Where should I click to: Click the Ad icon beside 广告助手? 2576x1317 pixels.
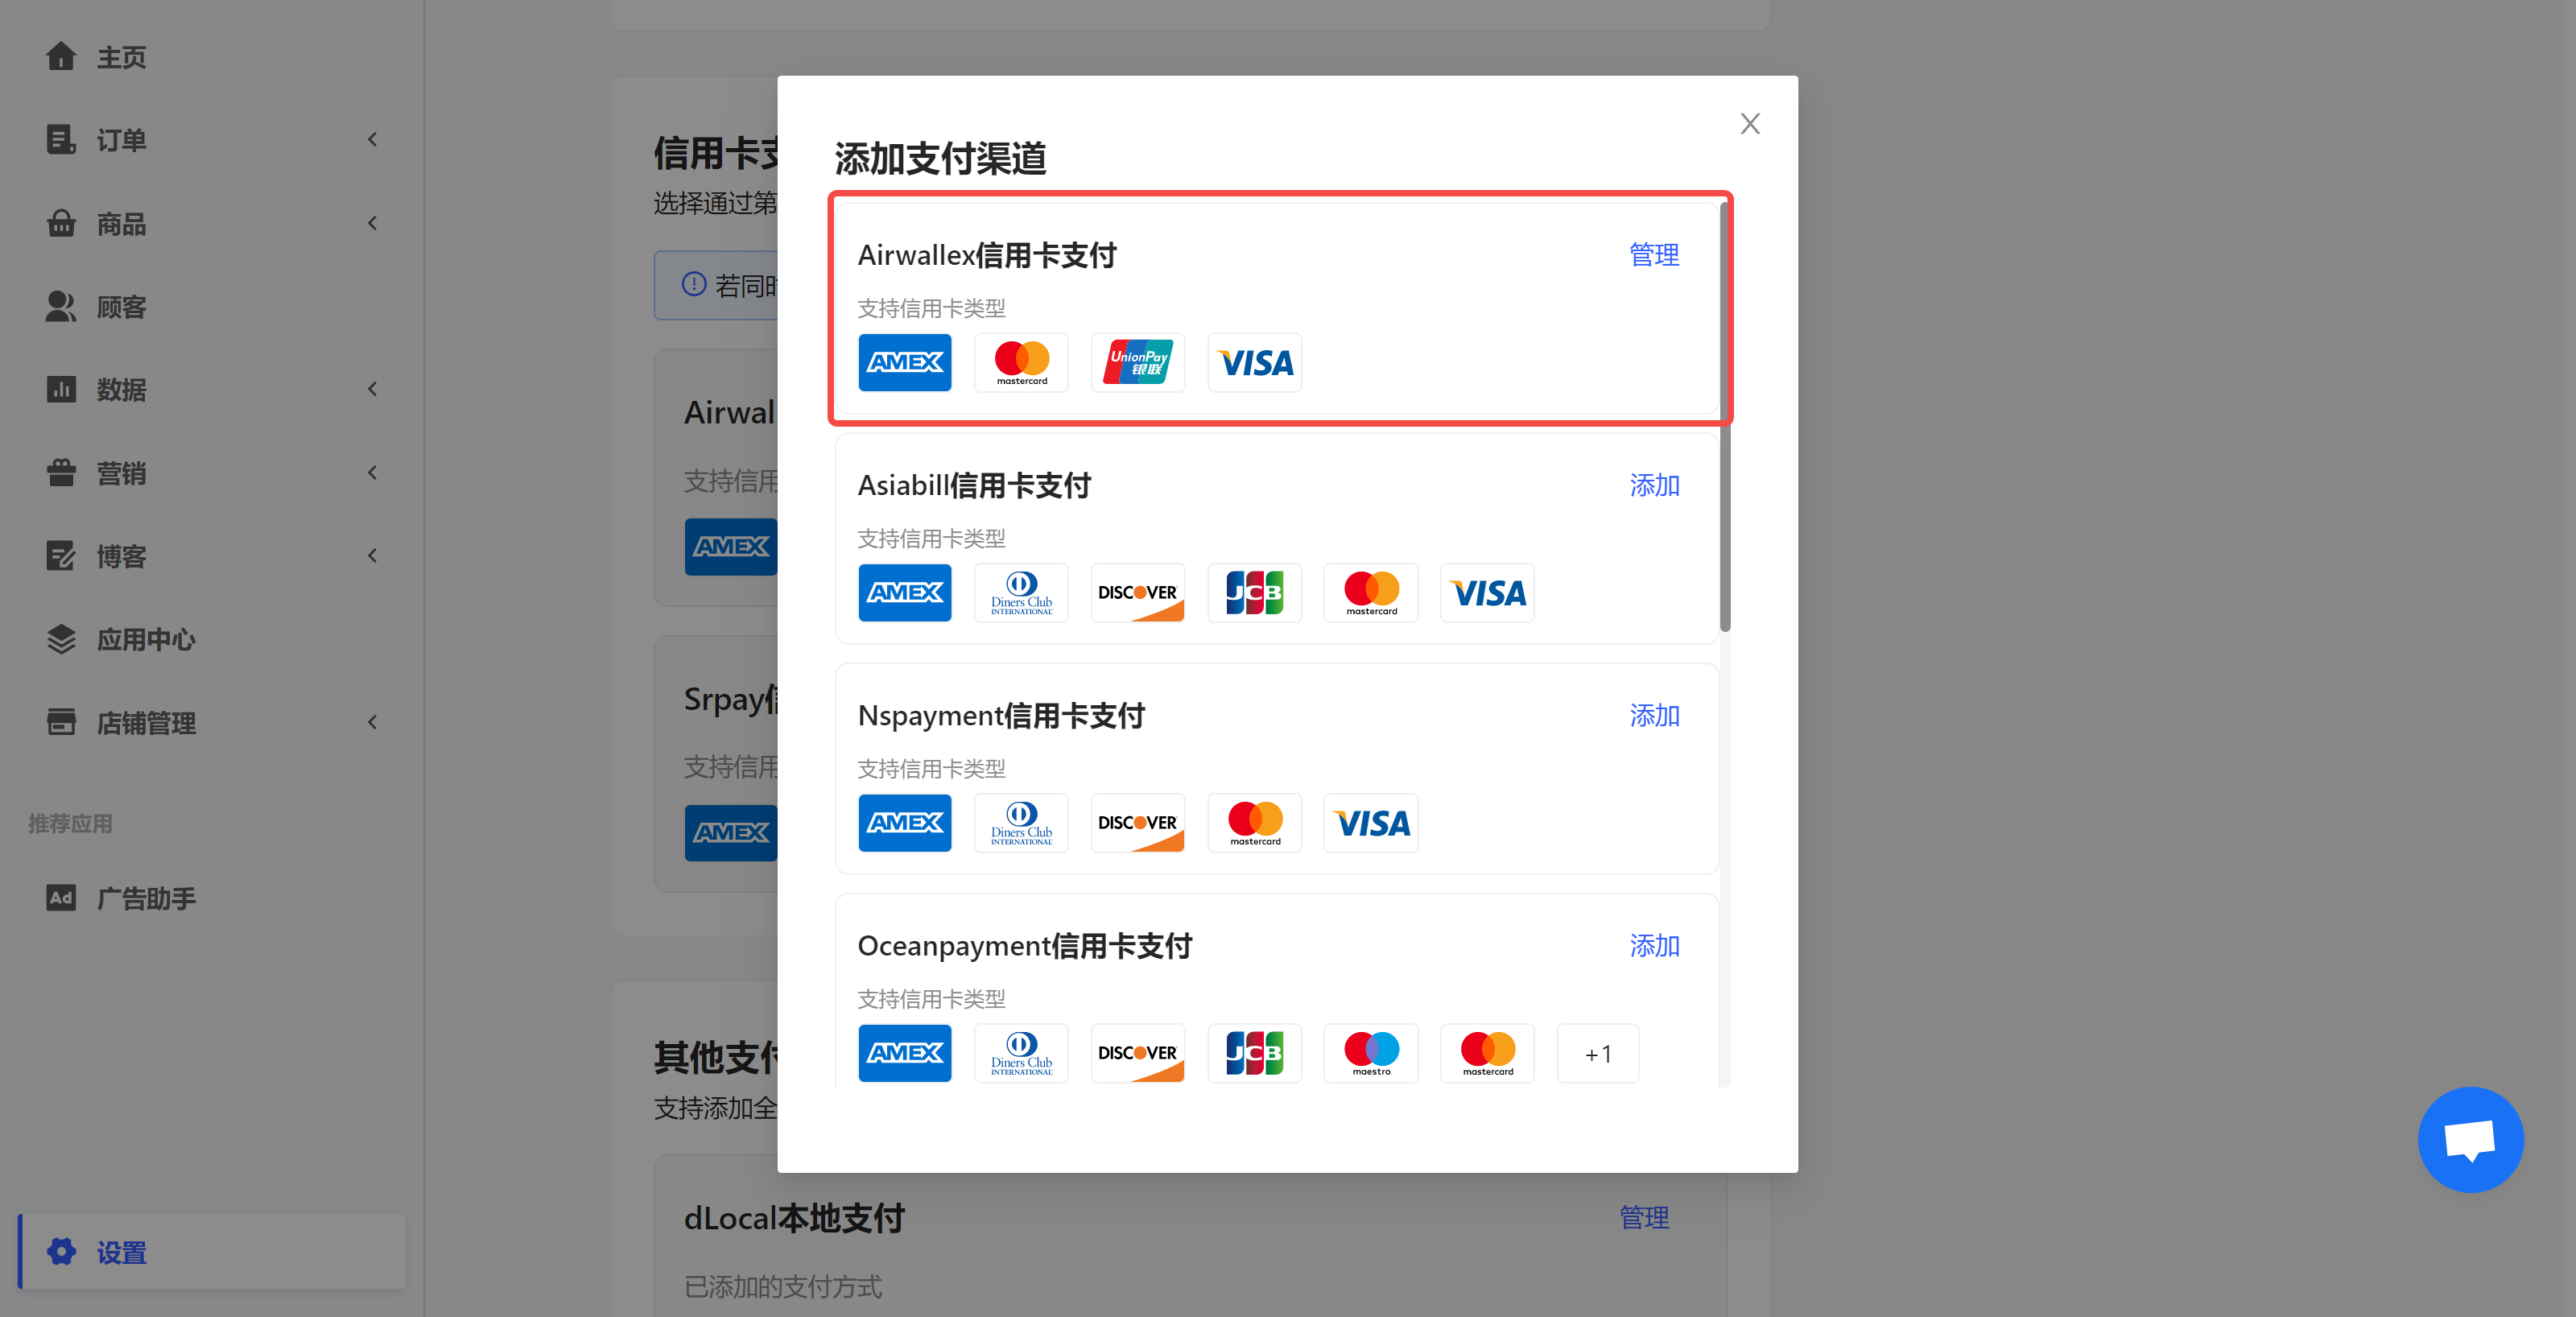[x=61, y=897]
